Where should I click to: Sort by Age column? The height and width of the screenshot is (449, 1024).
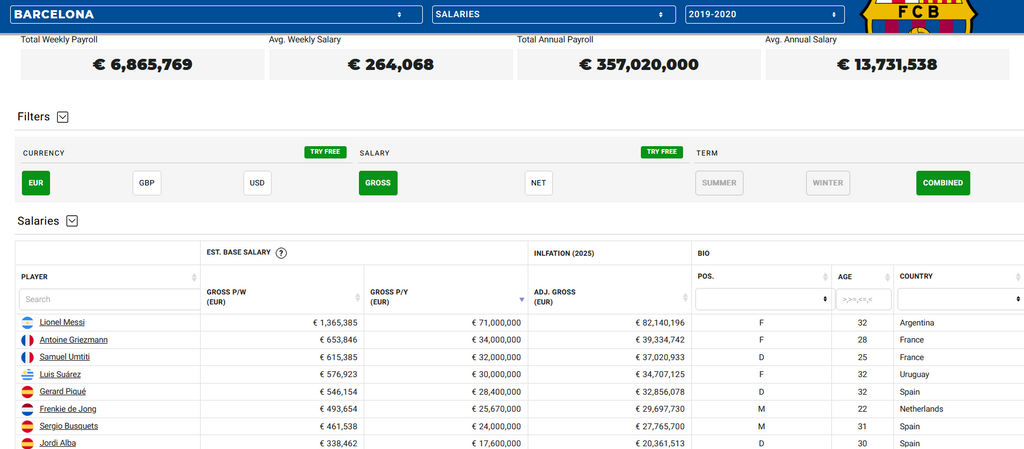(888, 277)
